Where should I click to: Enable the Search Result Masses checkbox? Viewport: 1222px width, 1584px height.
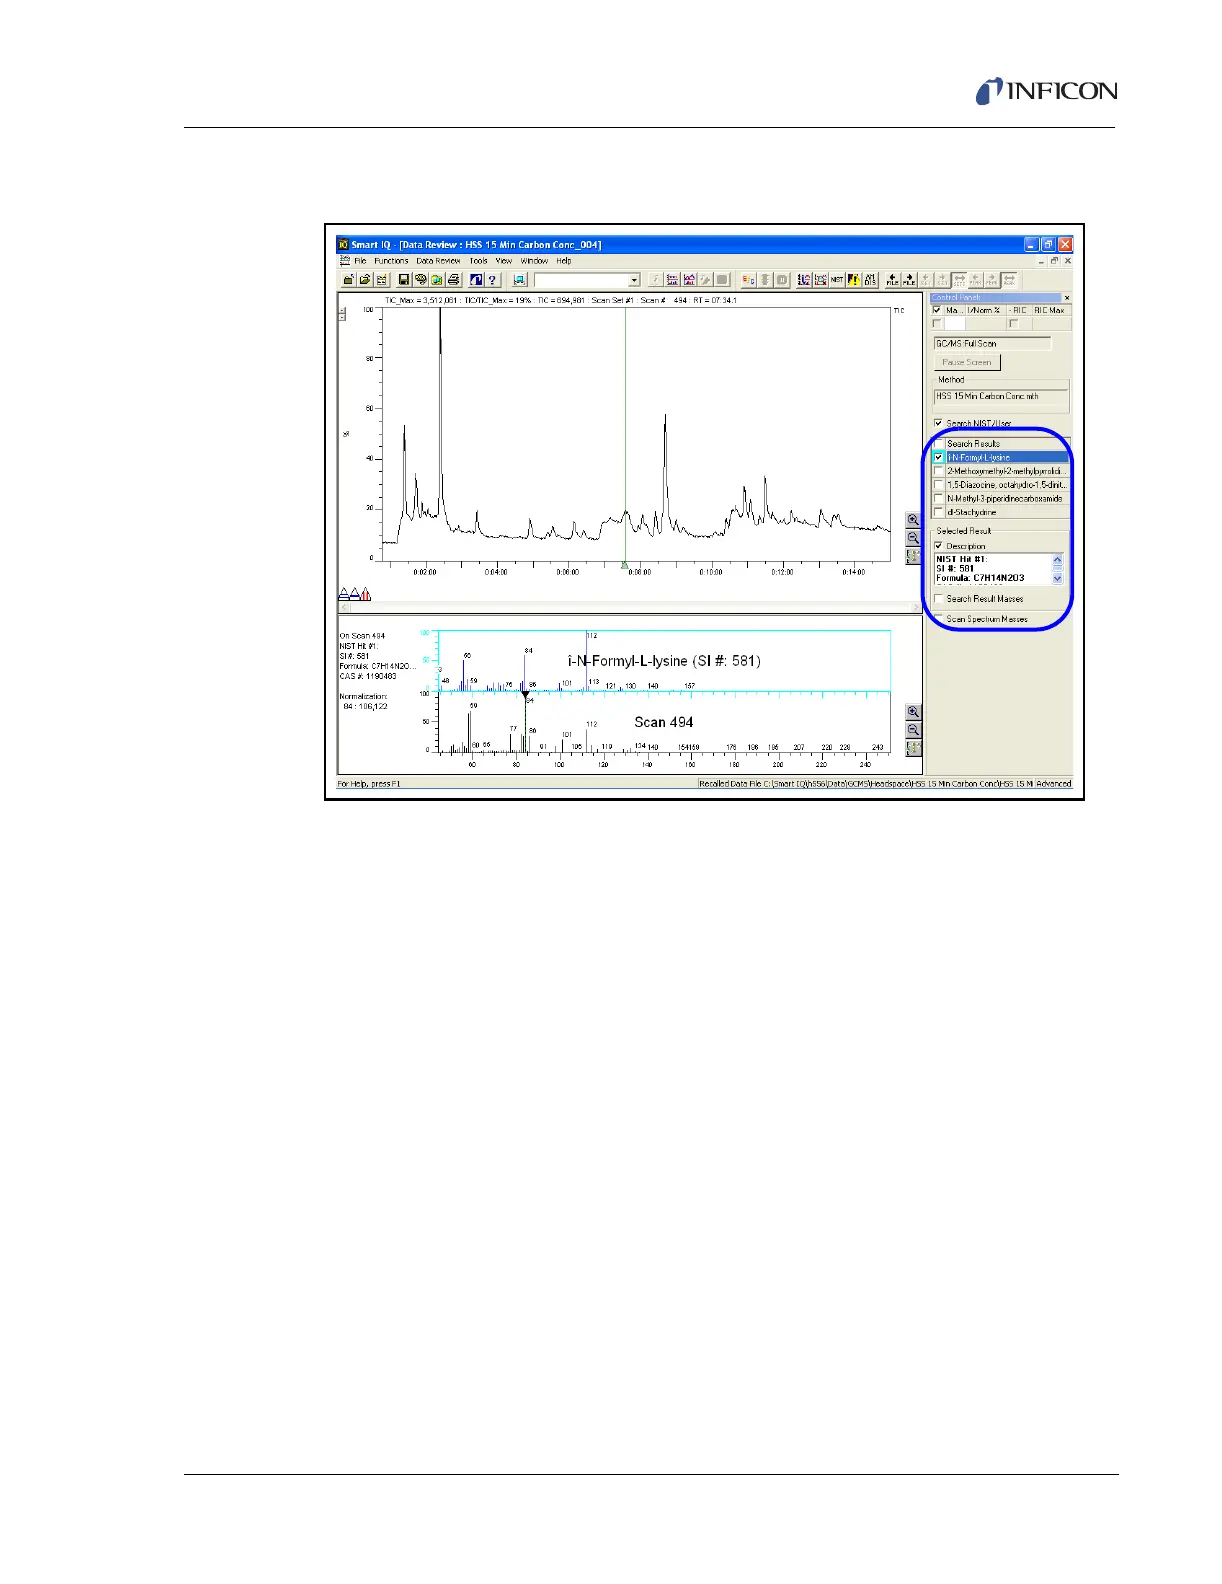click(938, 599)
